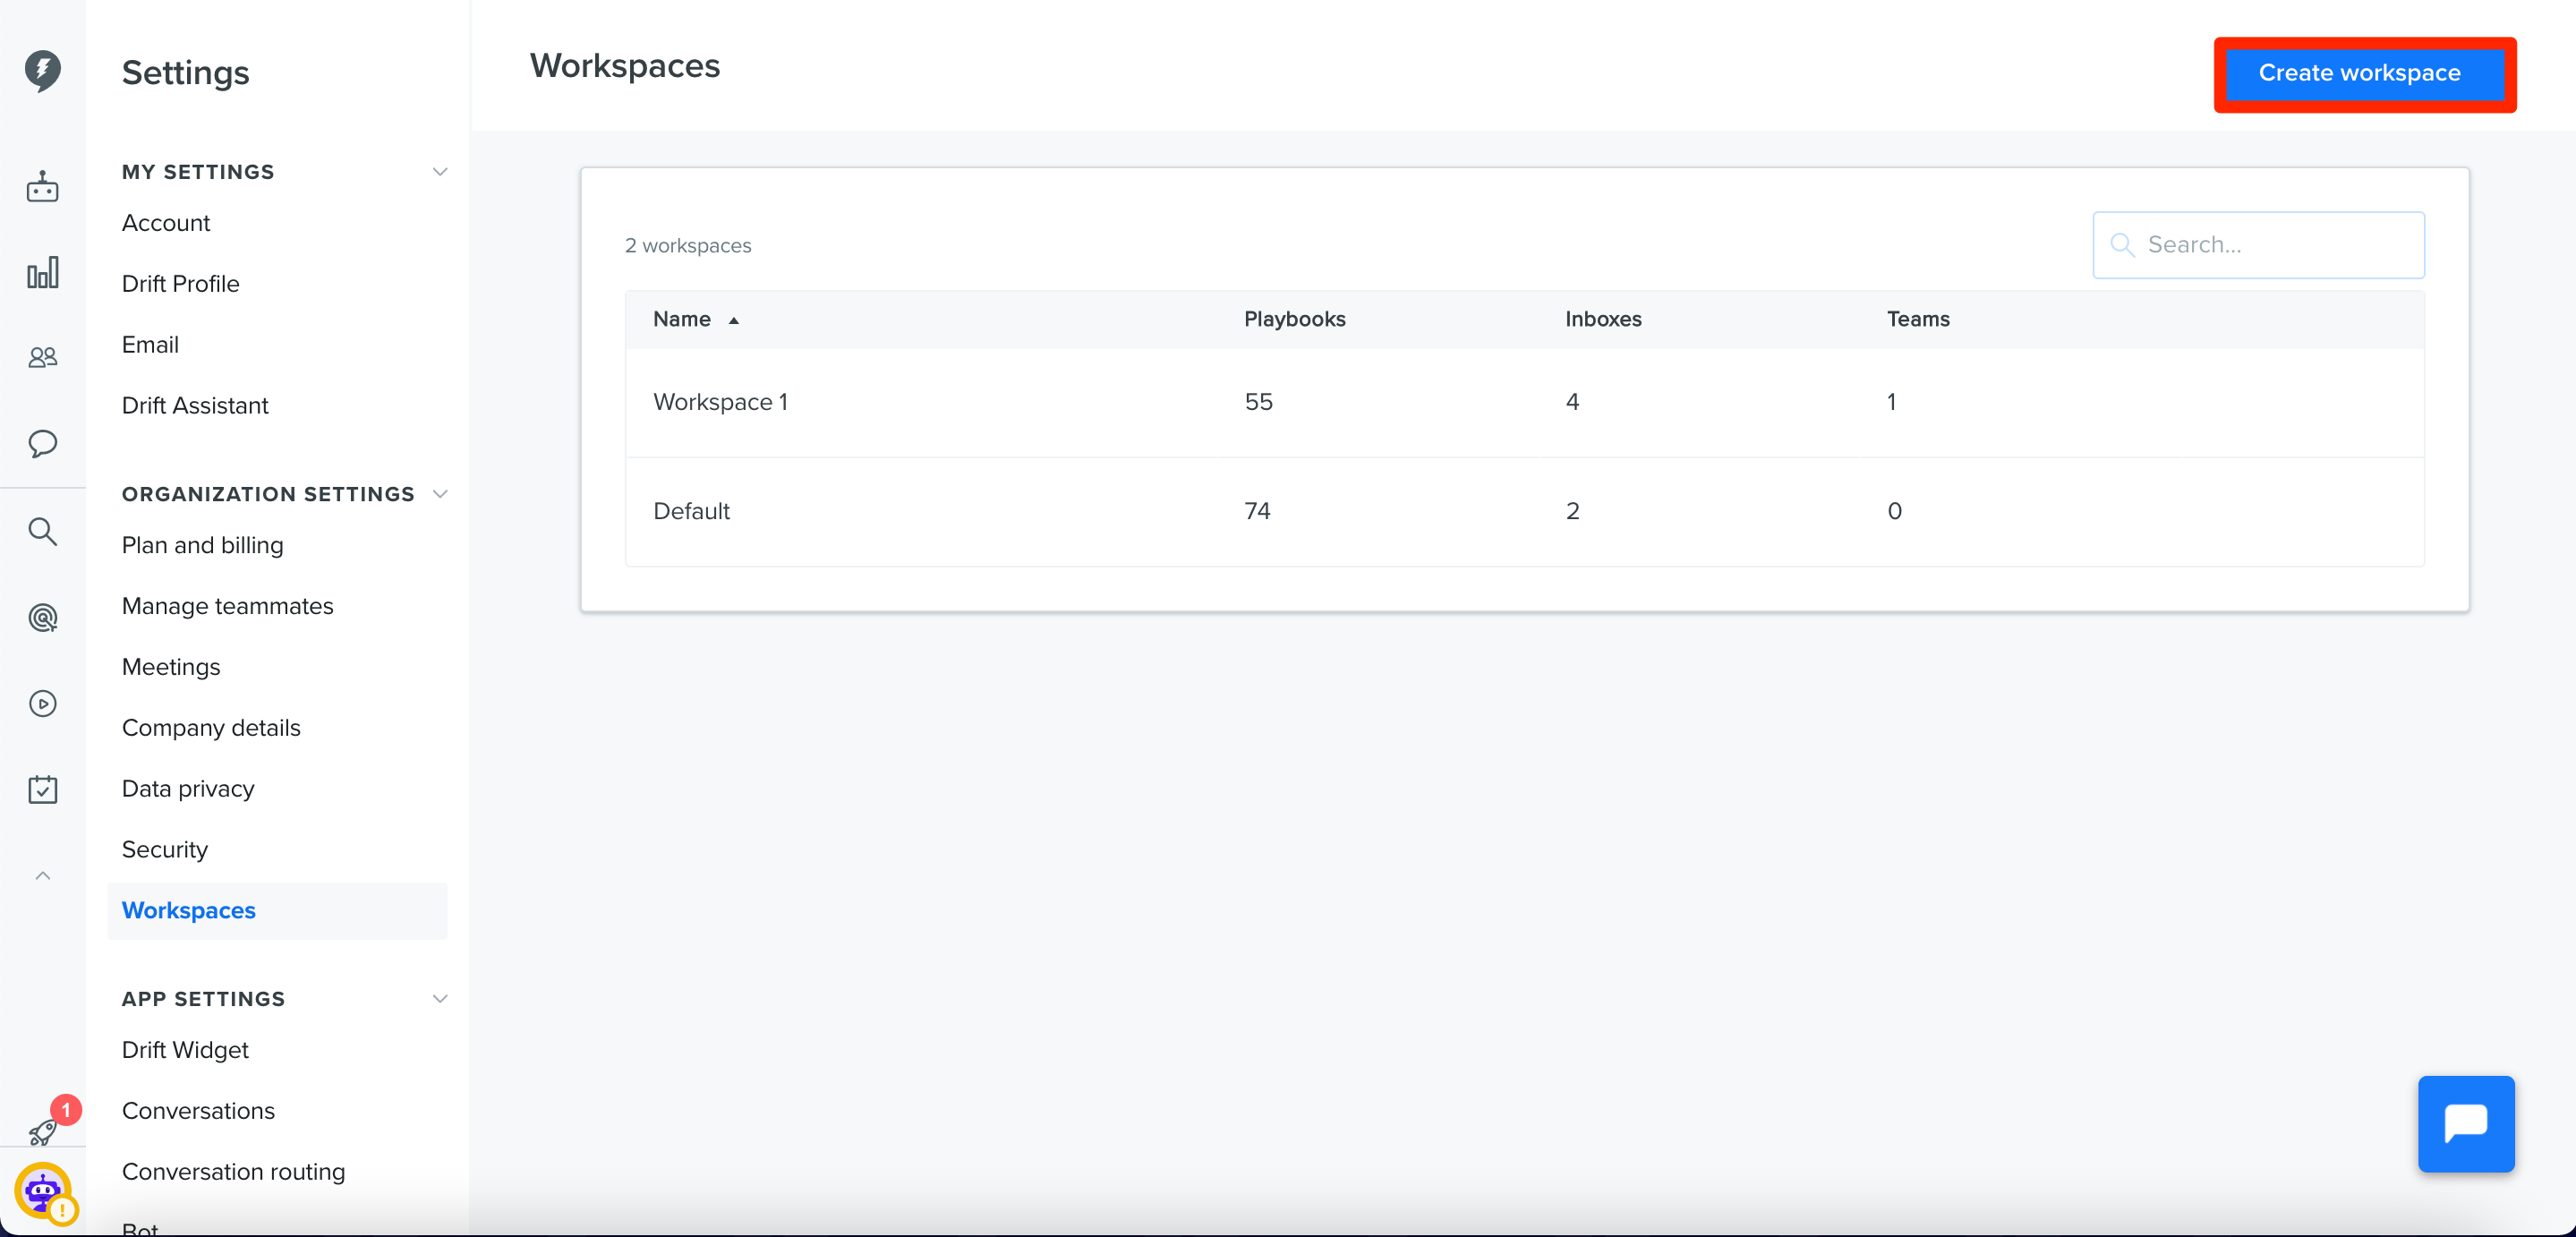Click the Inboxes column header

tap(1602, 320)
